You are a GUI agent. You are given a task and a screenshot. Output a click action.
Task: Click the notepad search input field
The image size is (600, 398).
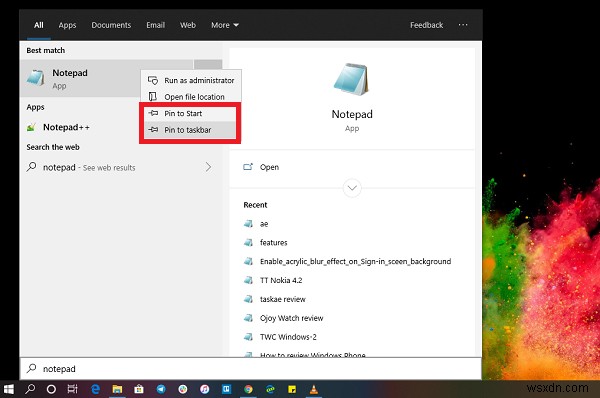[251, 368]
